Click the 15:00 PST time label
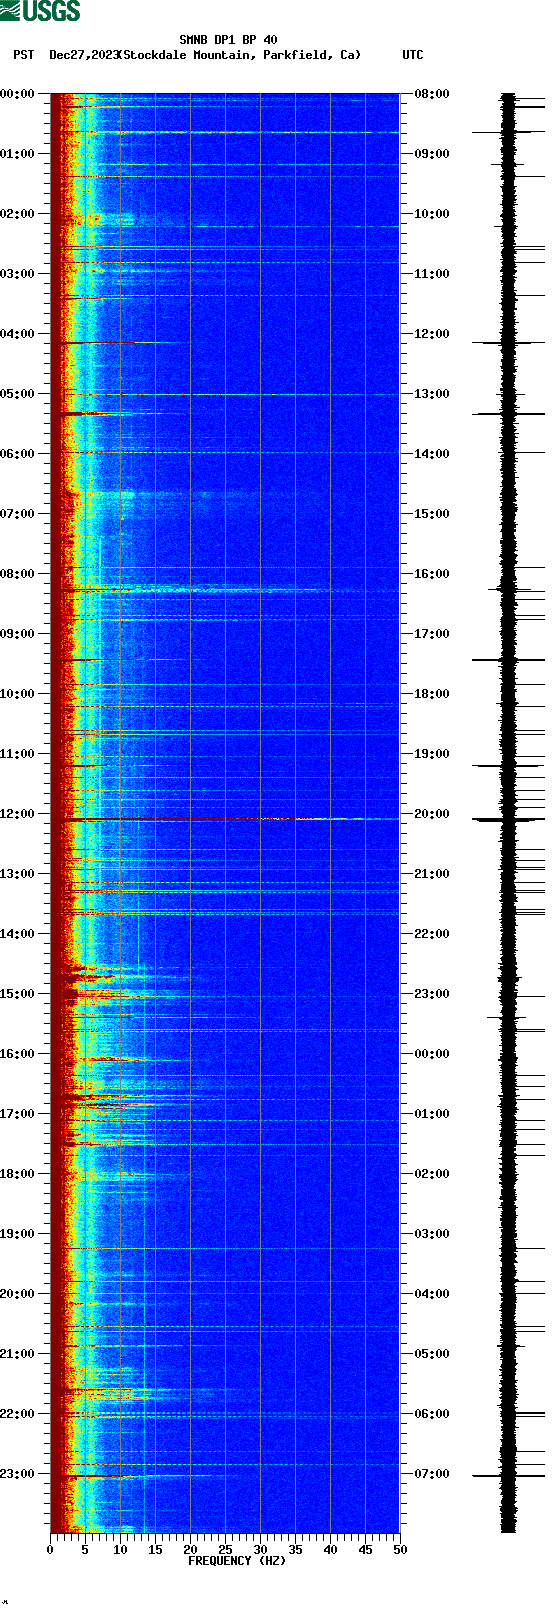Screen dimensions: 552x1613 18,994
